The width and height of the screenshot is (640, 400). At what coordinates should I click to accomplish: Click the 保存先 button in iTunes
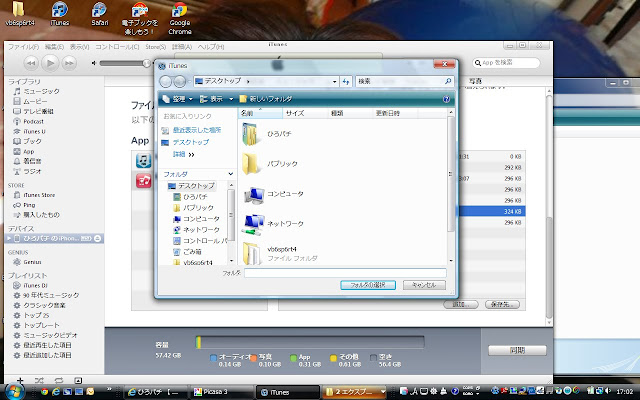[x=502, y=304]
